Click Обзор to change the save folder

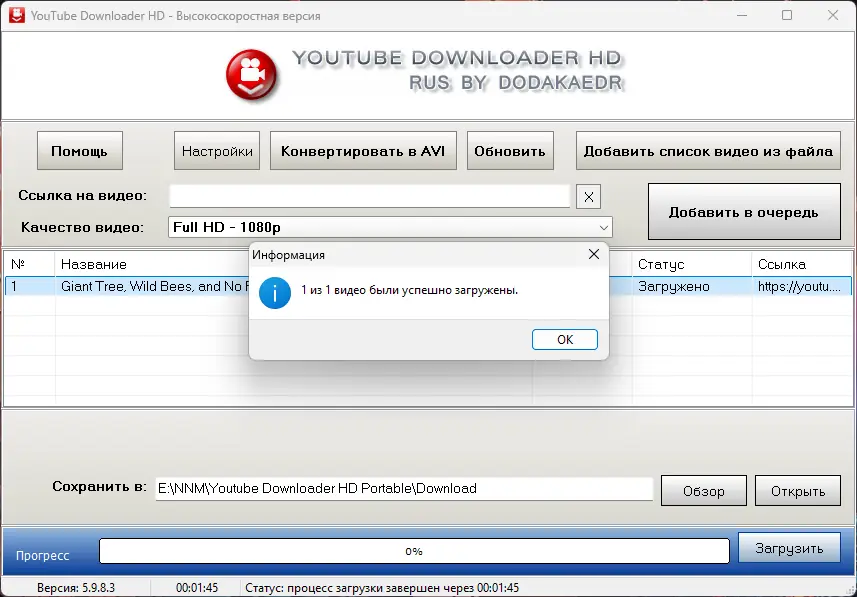pos(703,489)
